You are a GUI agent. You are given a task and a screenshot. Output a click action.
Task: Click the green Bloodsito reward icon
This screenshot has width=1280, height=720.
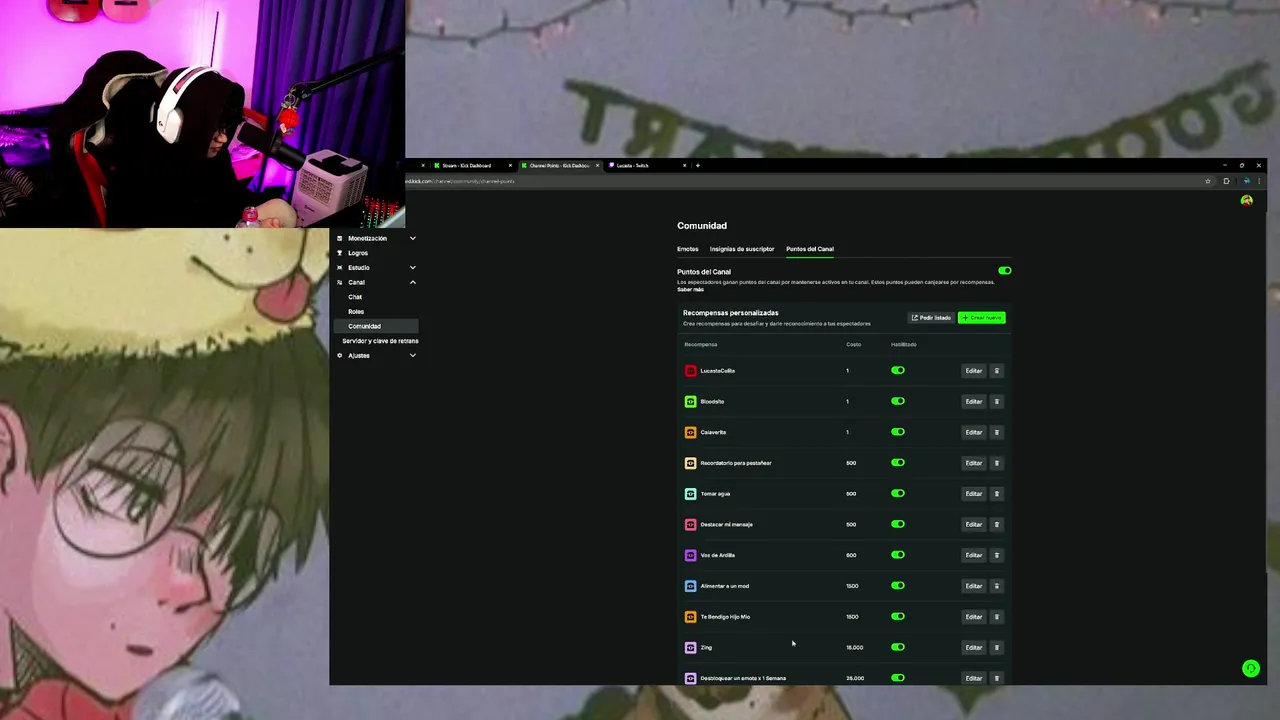pos(690,402)
